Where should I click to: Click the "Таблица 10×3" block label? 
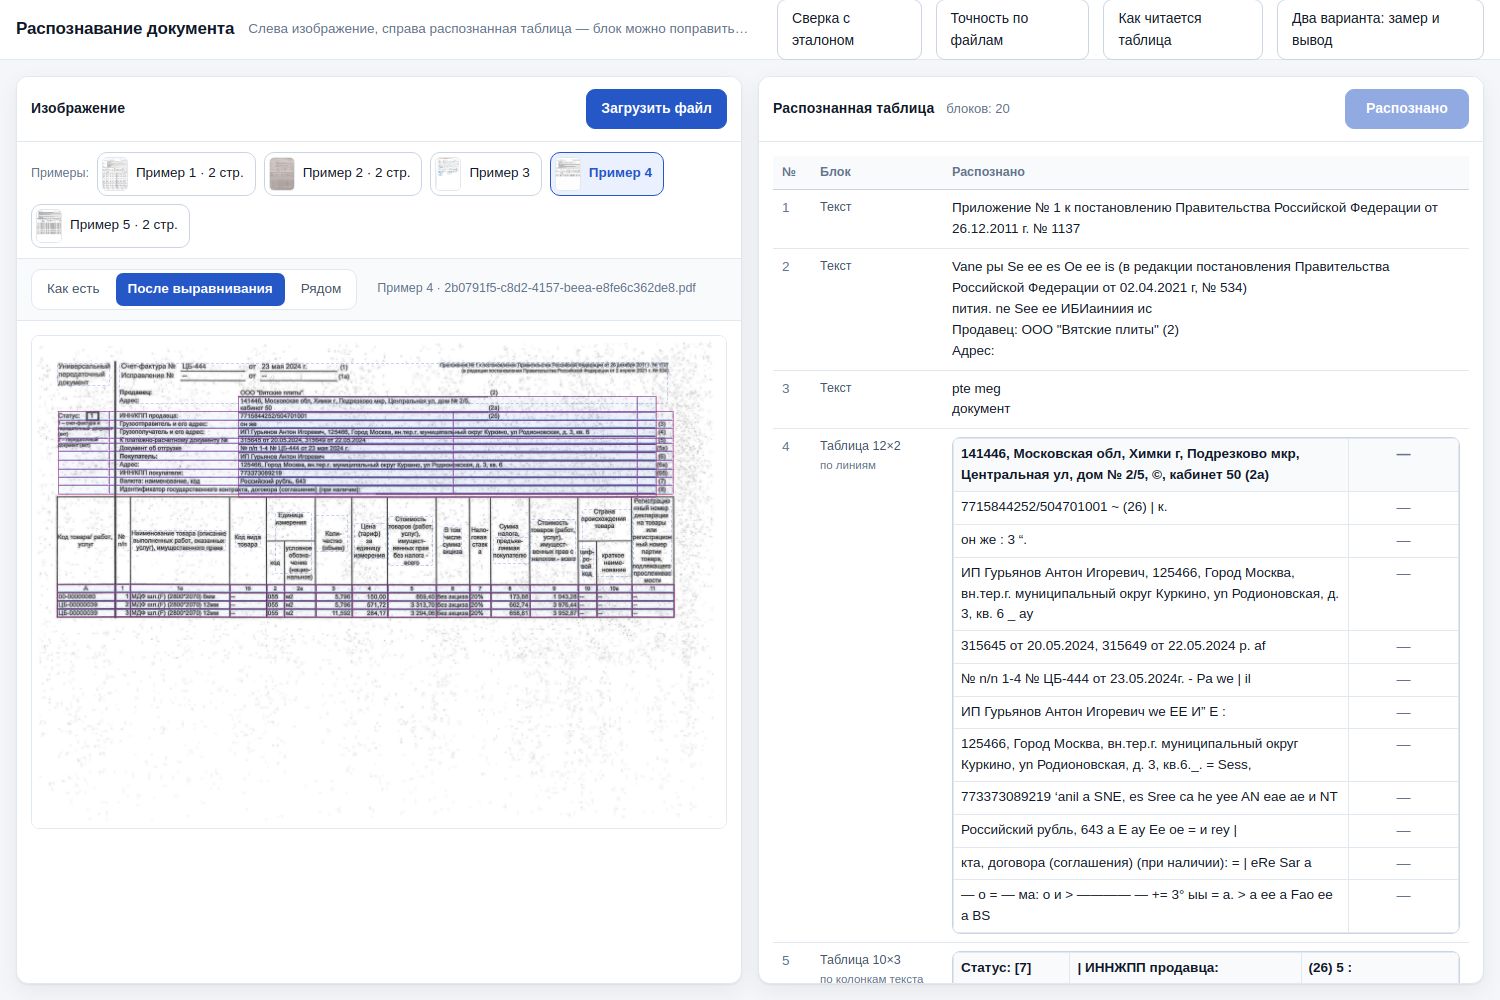click(x=860, y=960)
